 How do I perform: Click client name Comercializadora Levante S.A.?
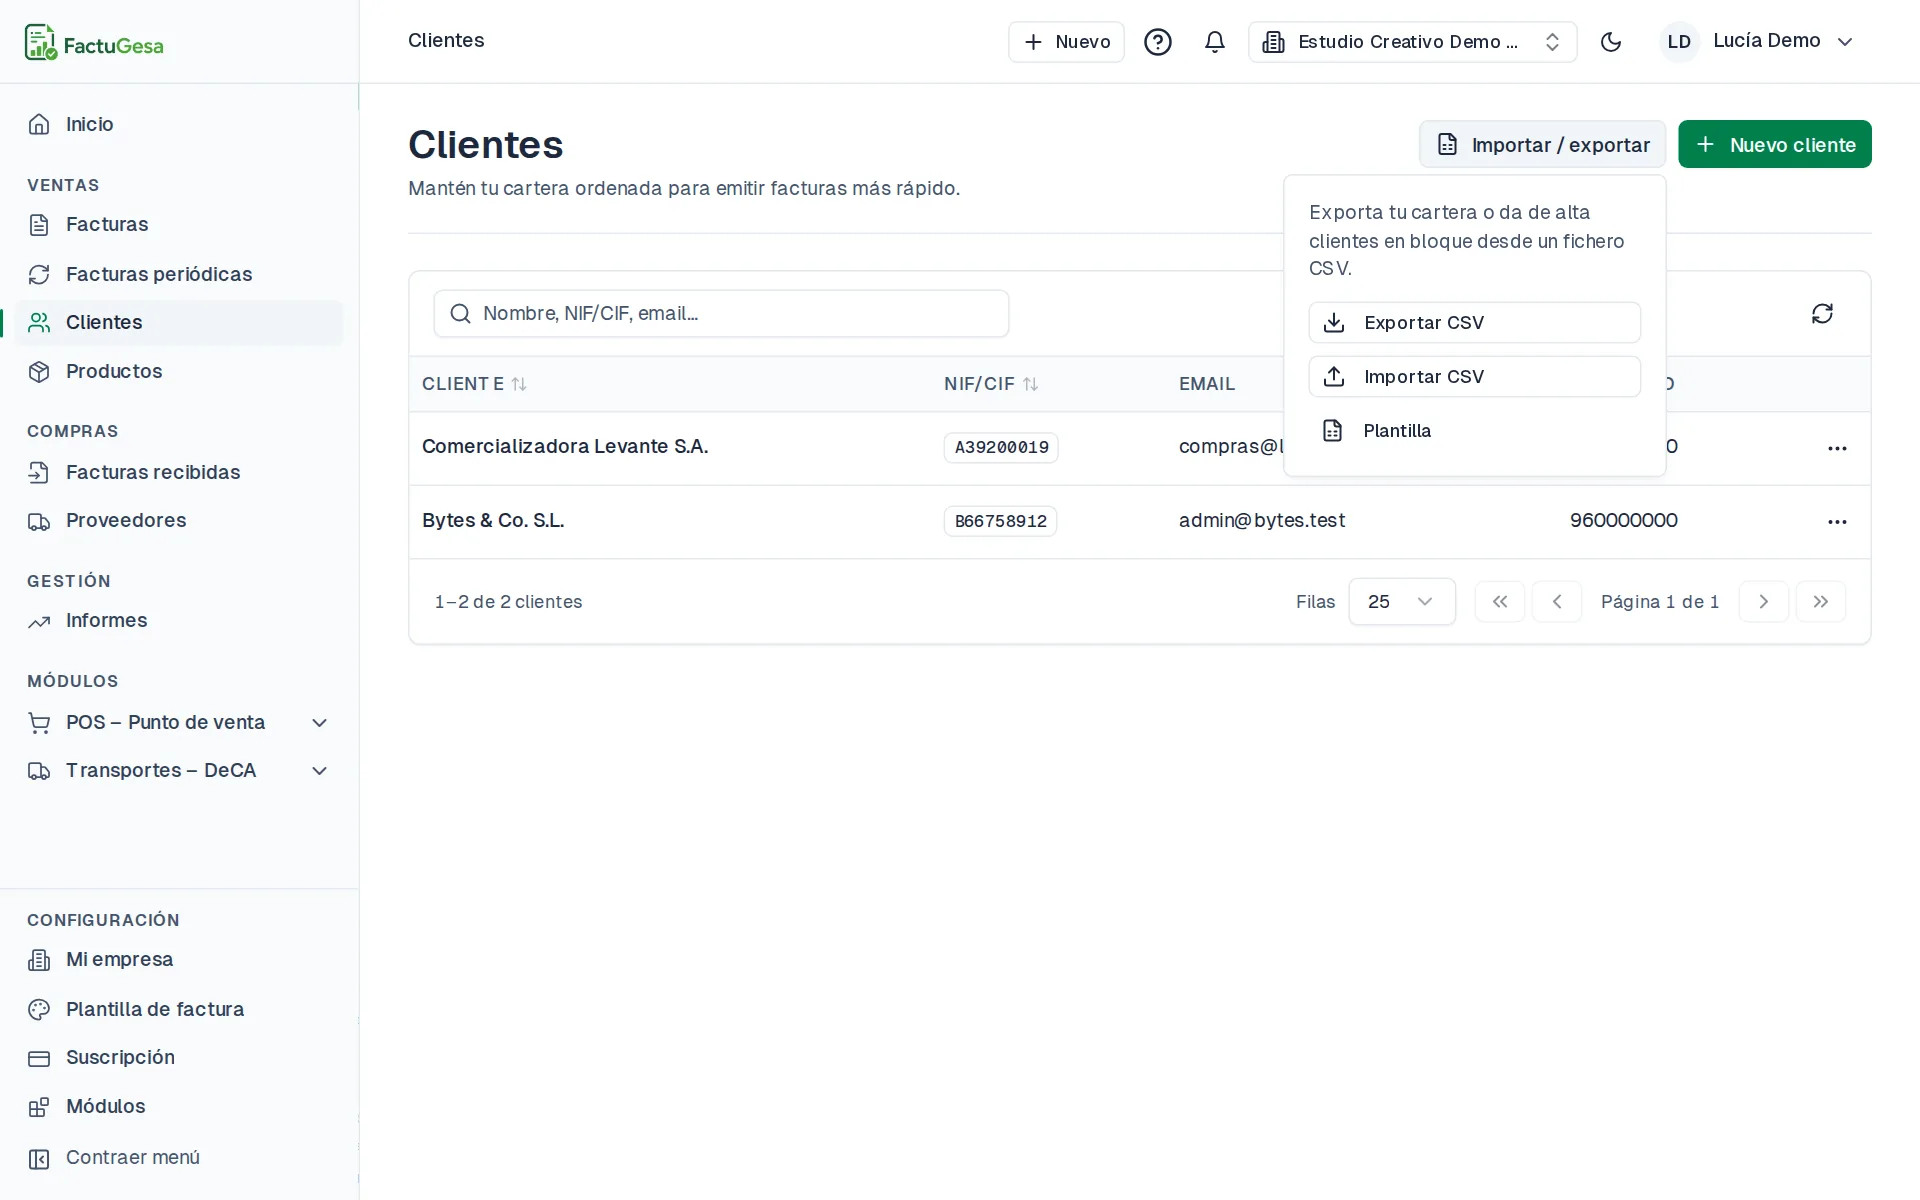565,446
